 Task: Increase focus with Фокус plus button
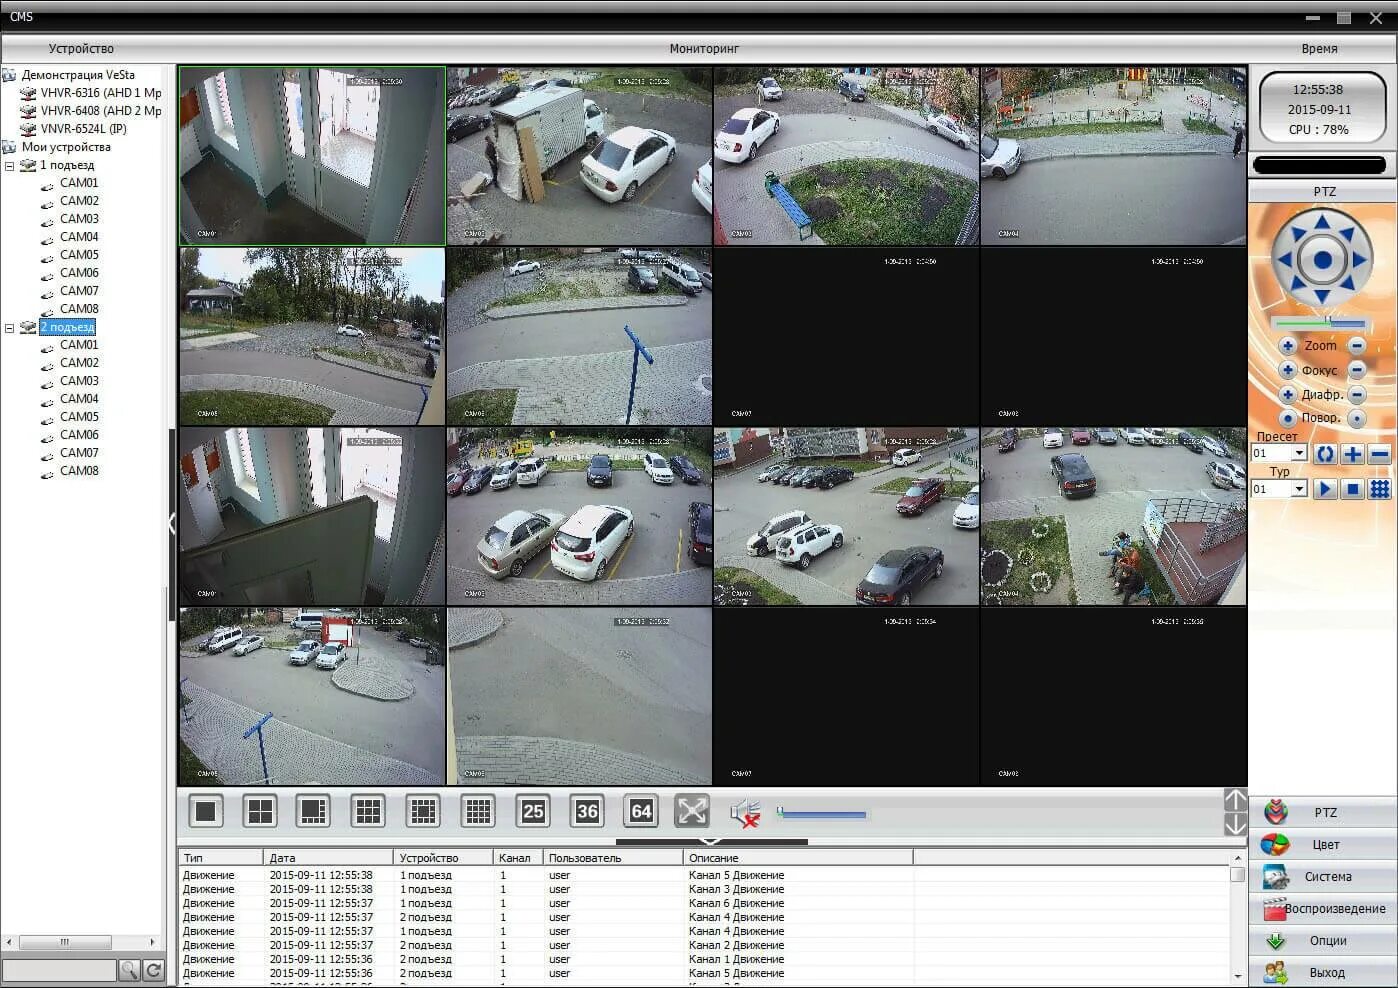(1288, 370)
